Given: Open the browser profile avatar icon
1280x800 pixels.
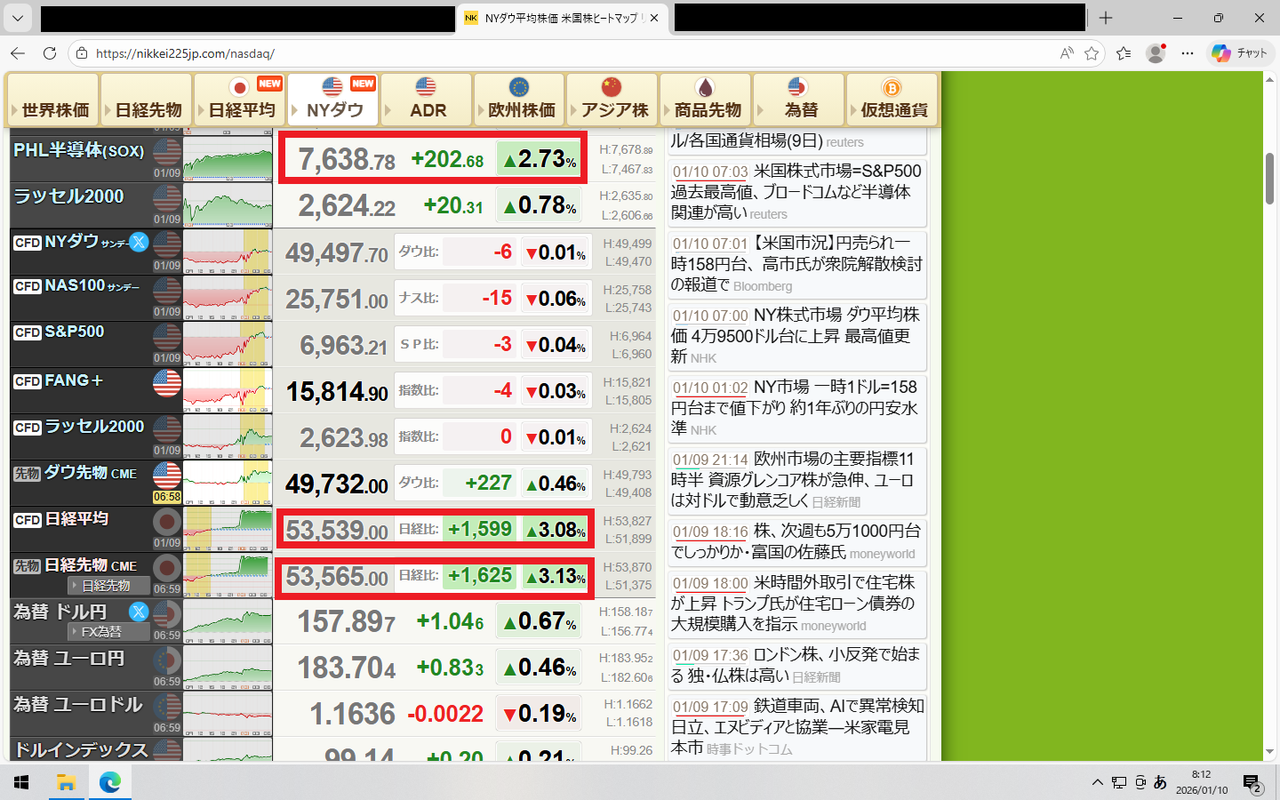Looking at the screenshot, I should point(1156,53).
